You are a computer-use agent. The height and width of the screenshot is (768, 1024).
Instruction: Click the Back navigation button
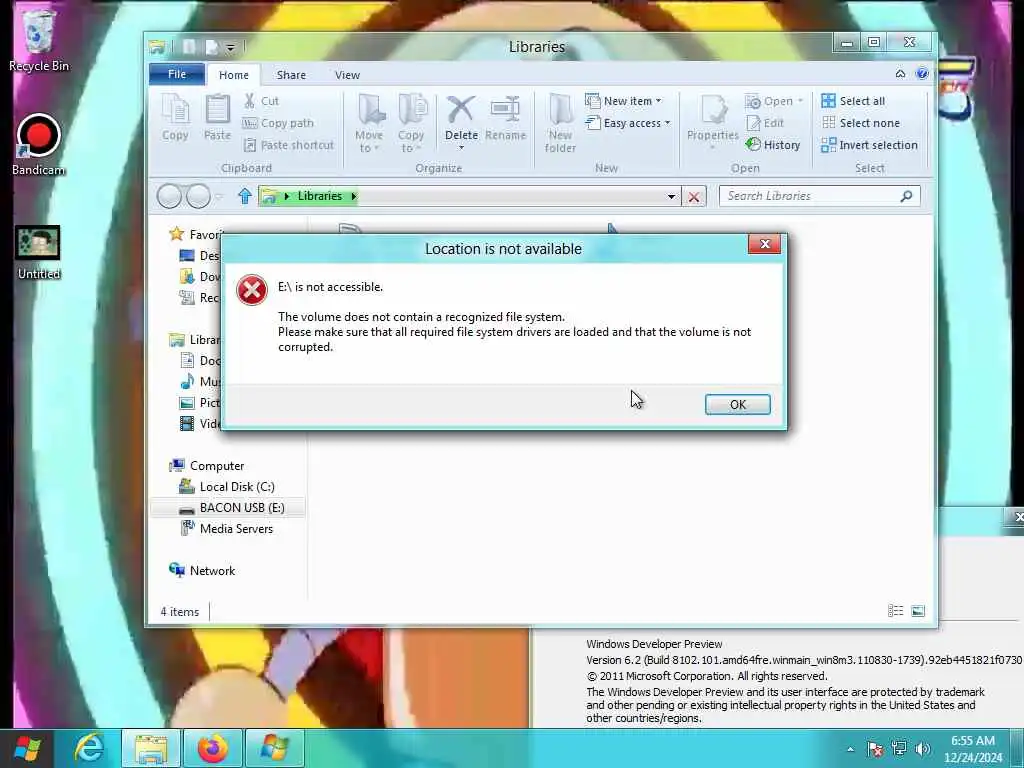click(x=169, y=196)
